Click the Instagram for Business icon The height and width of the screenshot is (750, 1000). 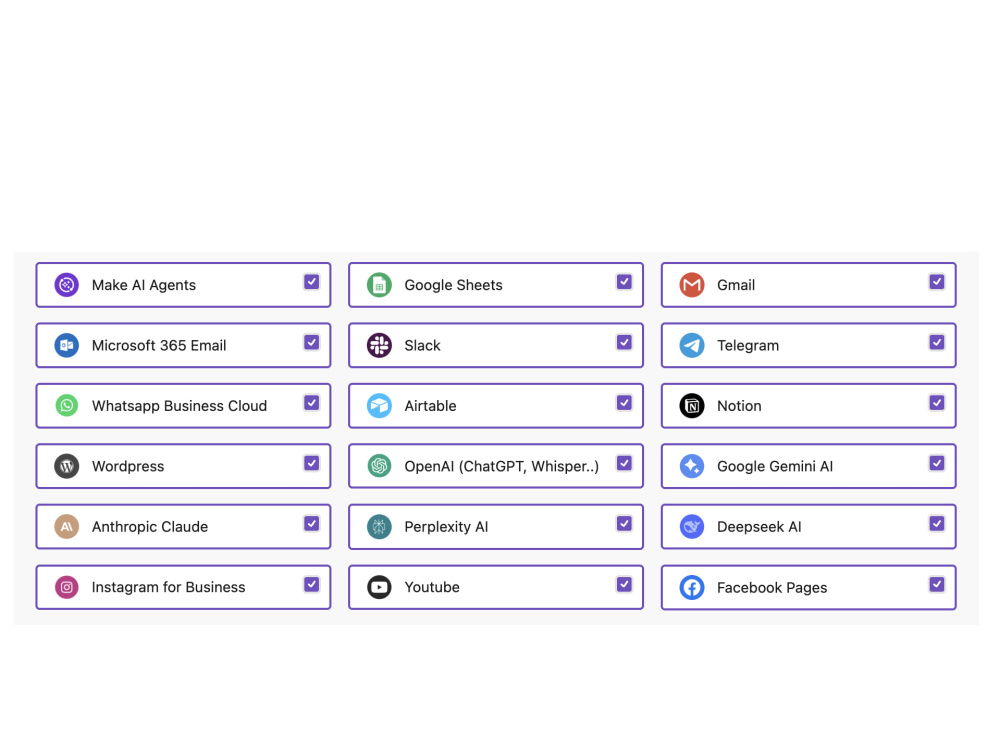tap(67, 587)
